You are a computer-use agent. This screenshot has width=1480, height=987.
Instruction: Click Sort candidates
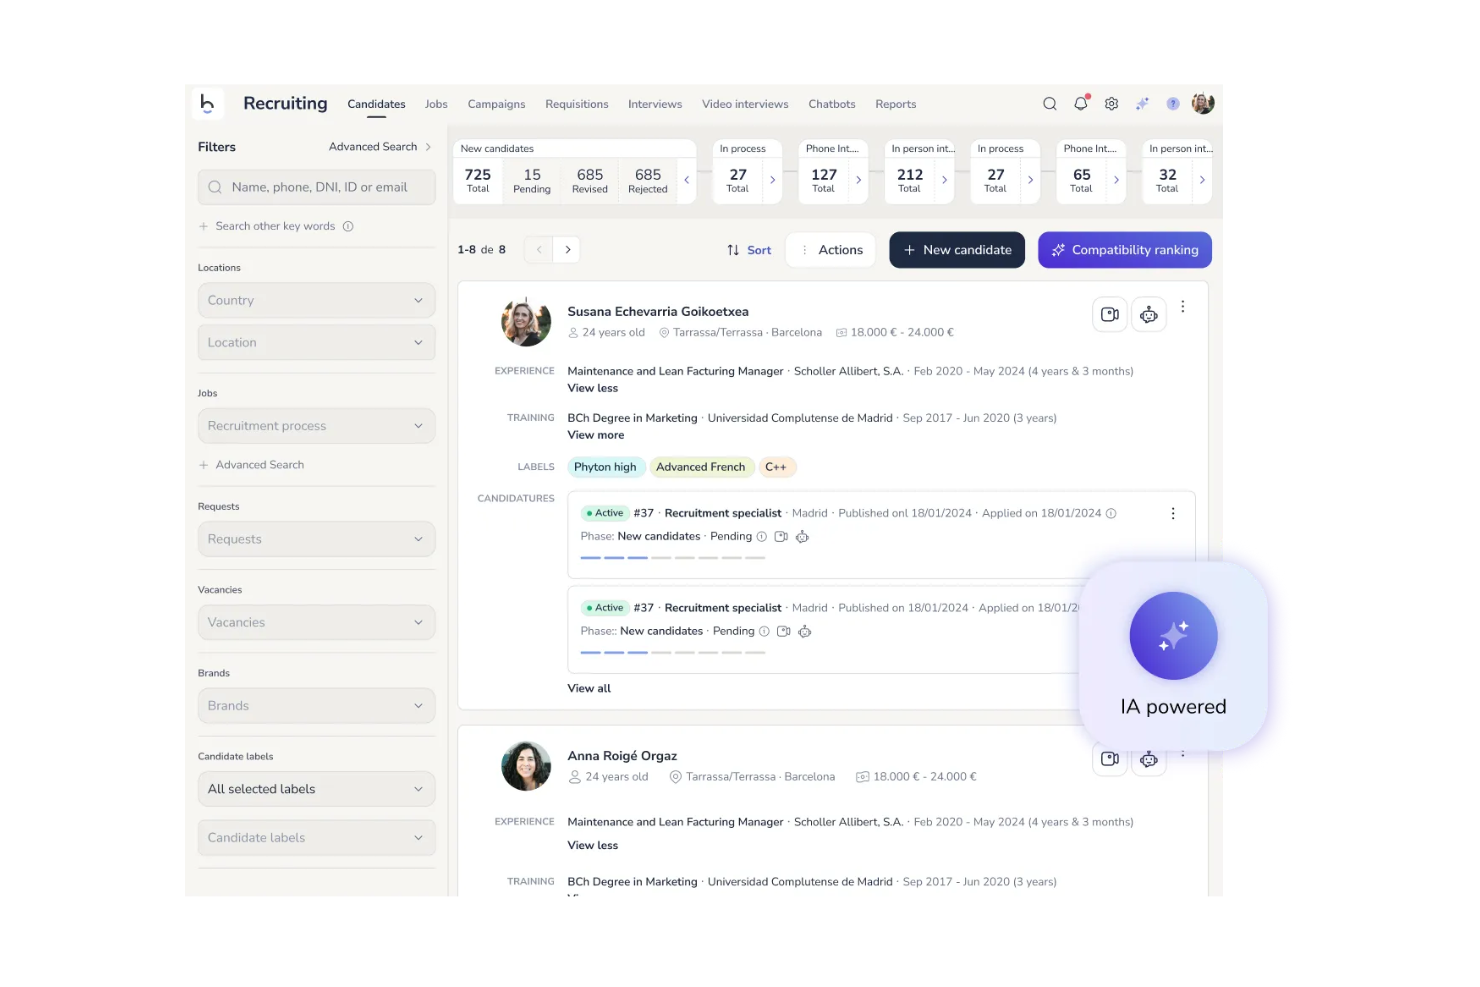[x=749, y=250]
